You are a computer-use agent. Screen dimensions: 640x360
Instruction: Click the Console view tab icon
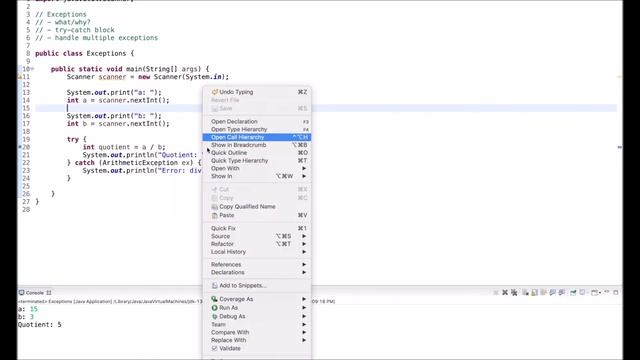click(22, 293)
